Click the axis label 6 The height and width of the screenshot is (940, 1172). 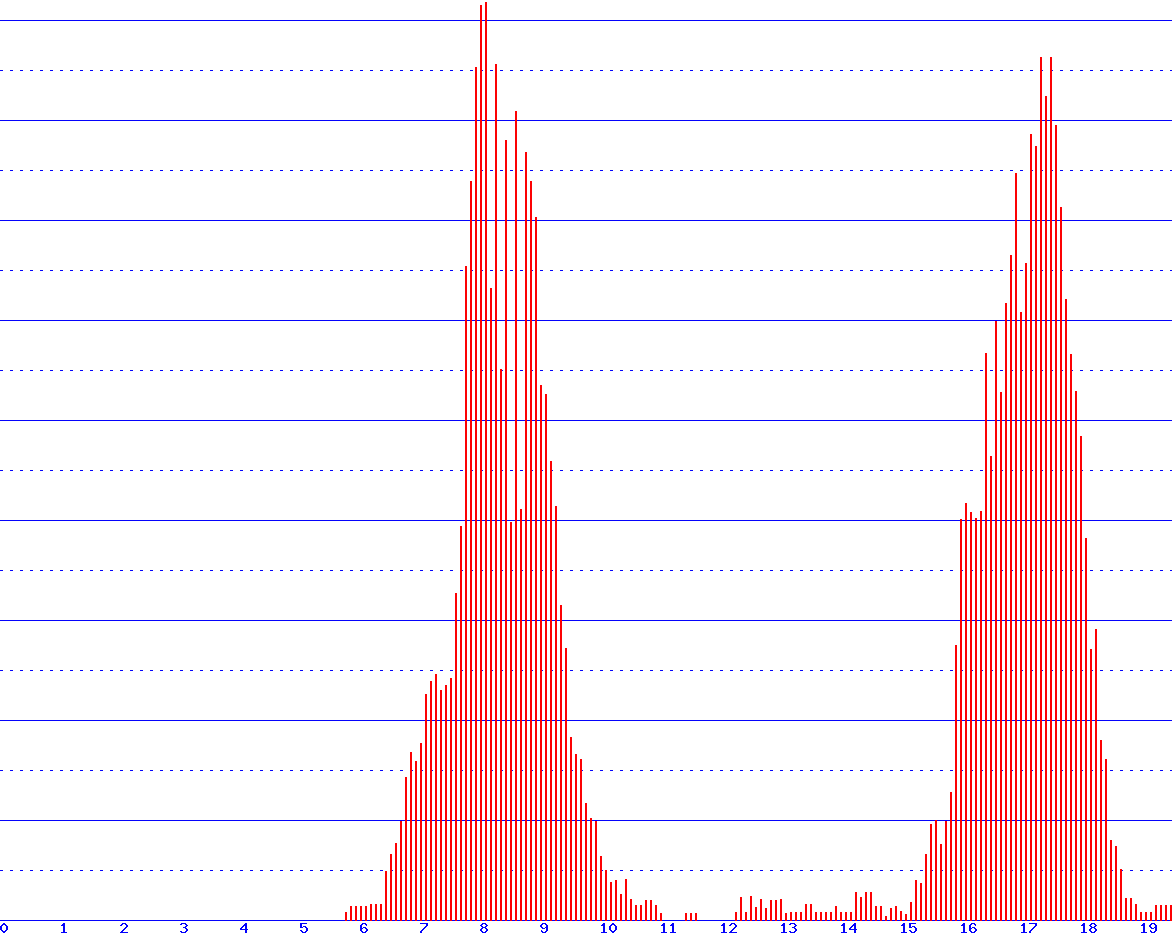tap(364, 929)
